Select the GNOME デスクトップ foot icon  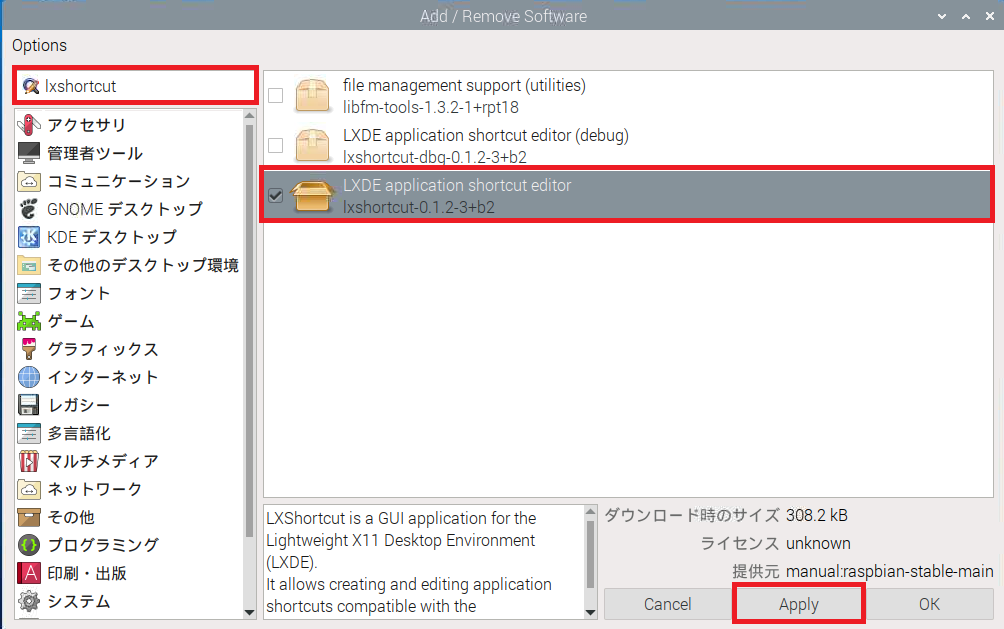click(x=29, y=209)
